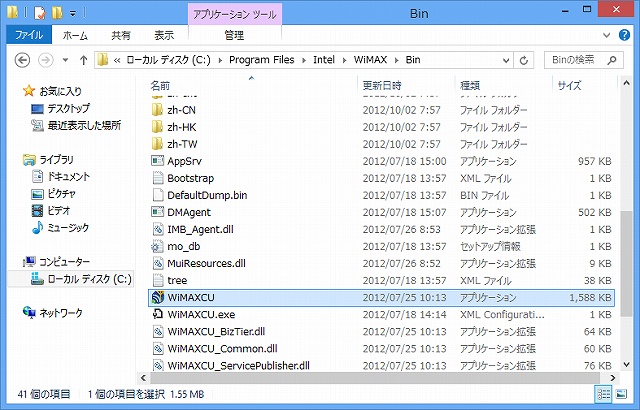
Task: Click the Properties quick access icon
Action: click(x=40, y=13)
